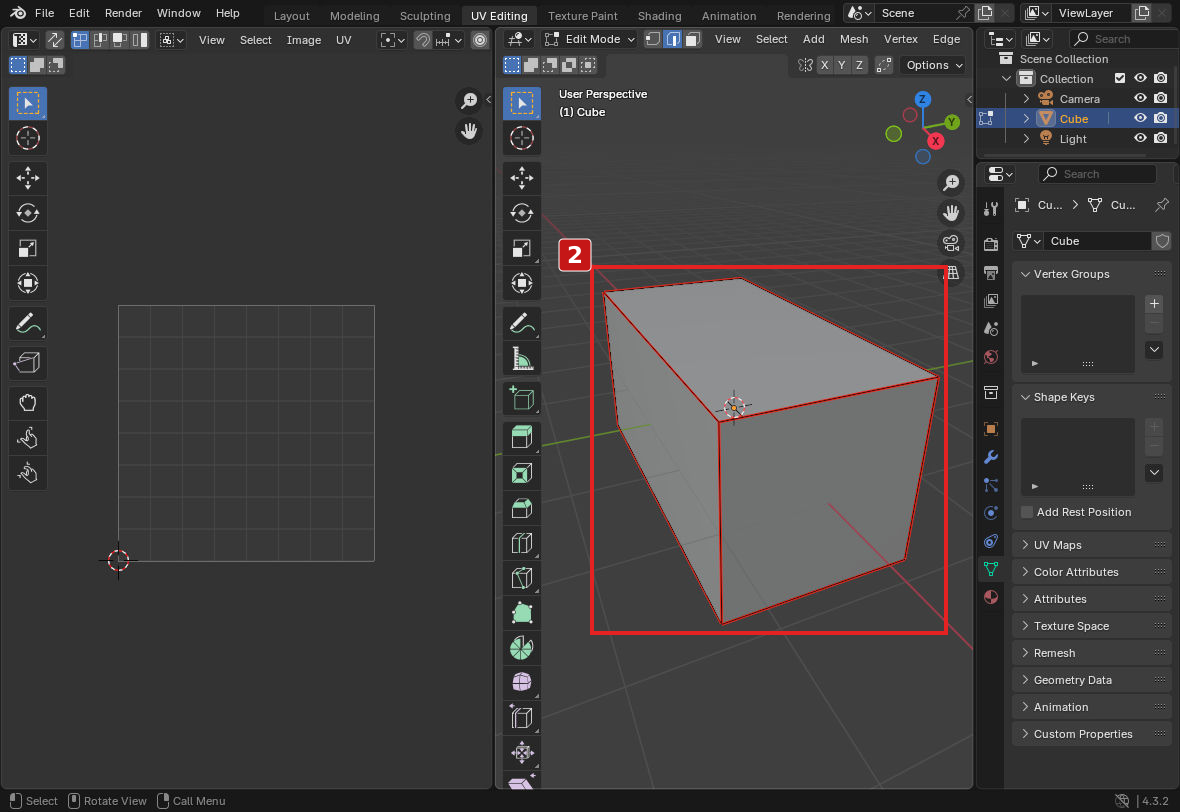Open the Options dropdown in 3D viewport

coord(934,65)
